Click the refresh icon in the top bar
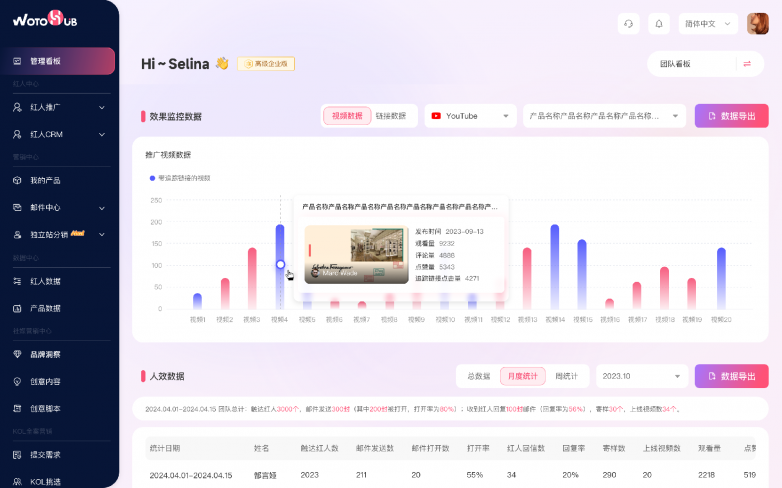 pyautogui.click(x=629, y=23)
